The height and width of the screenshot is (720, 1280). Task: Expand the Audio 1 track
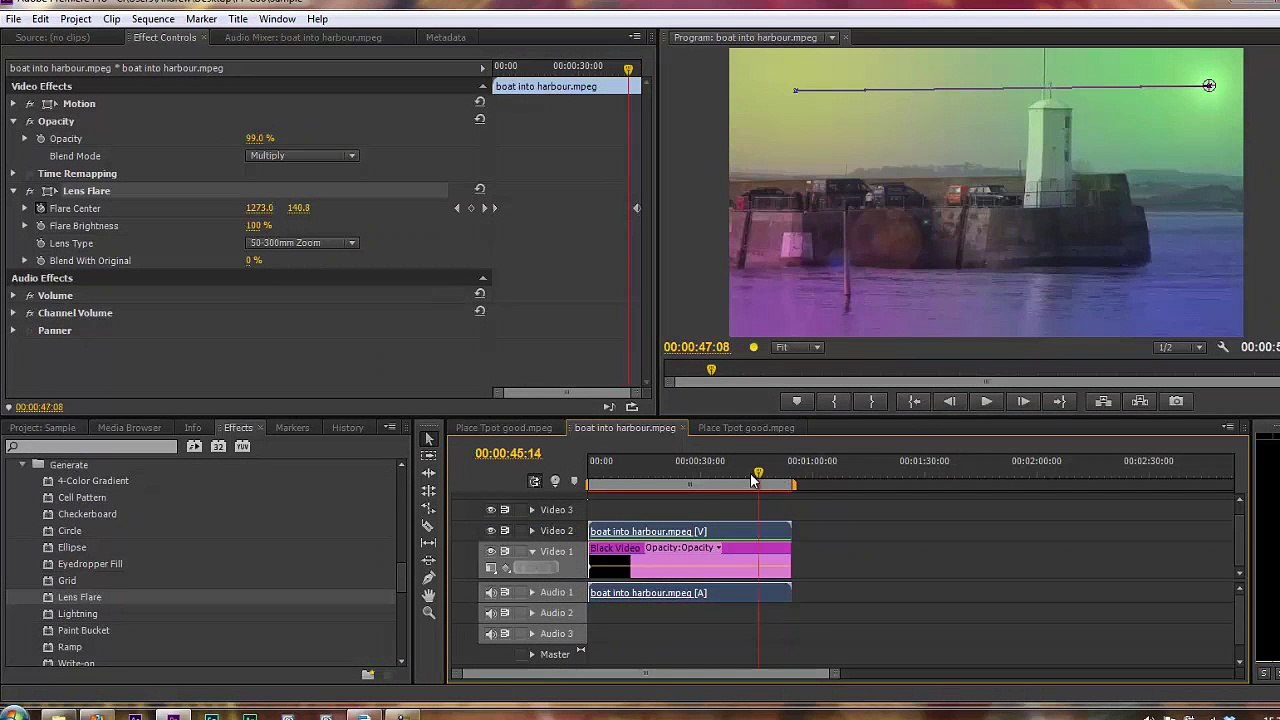point(532,593)
